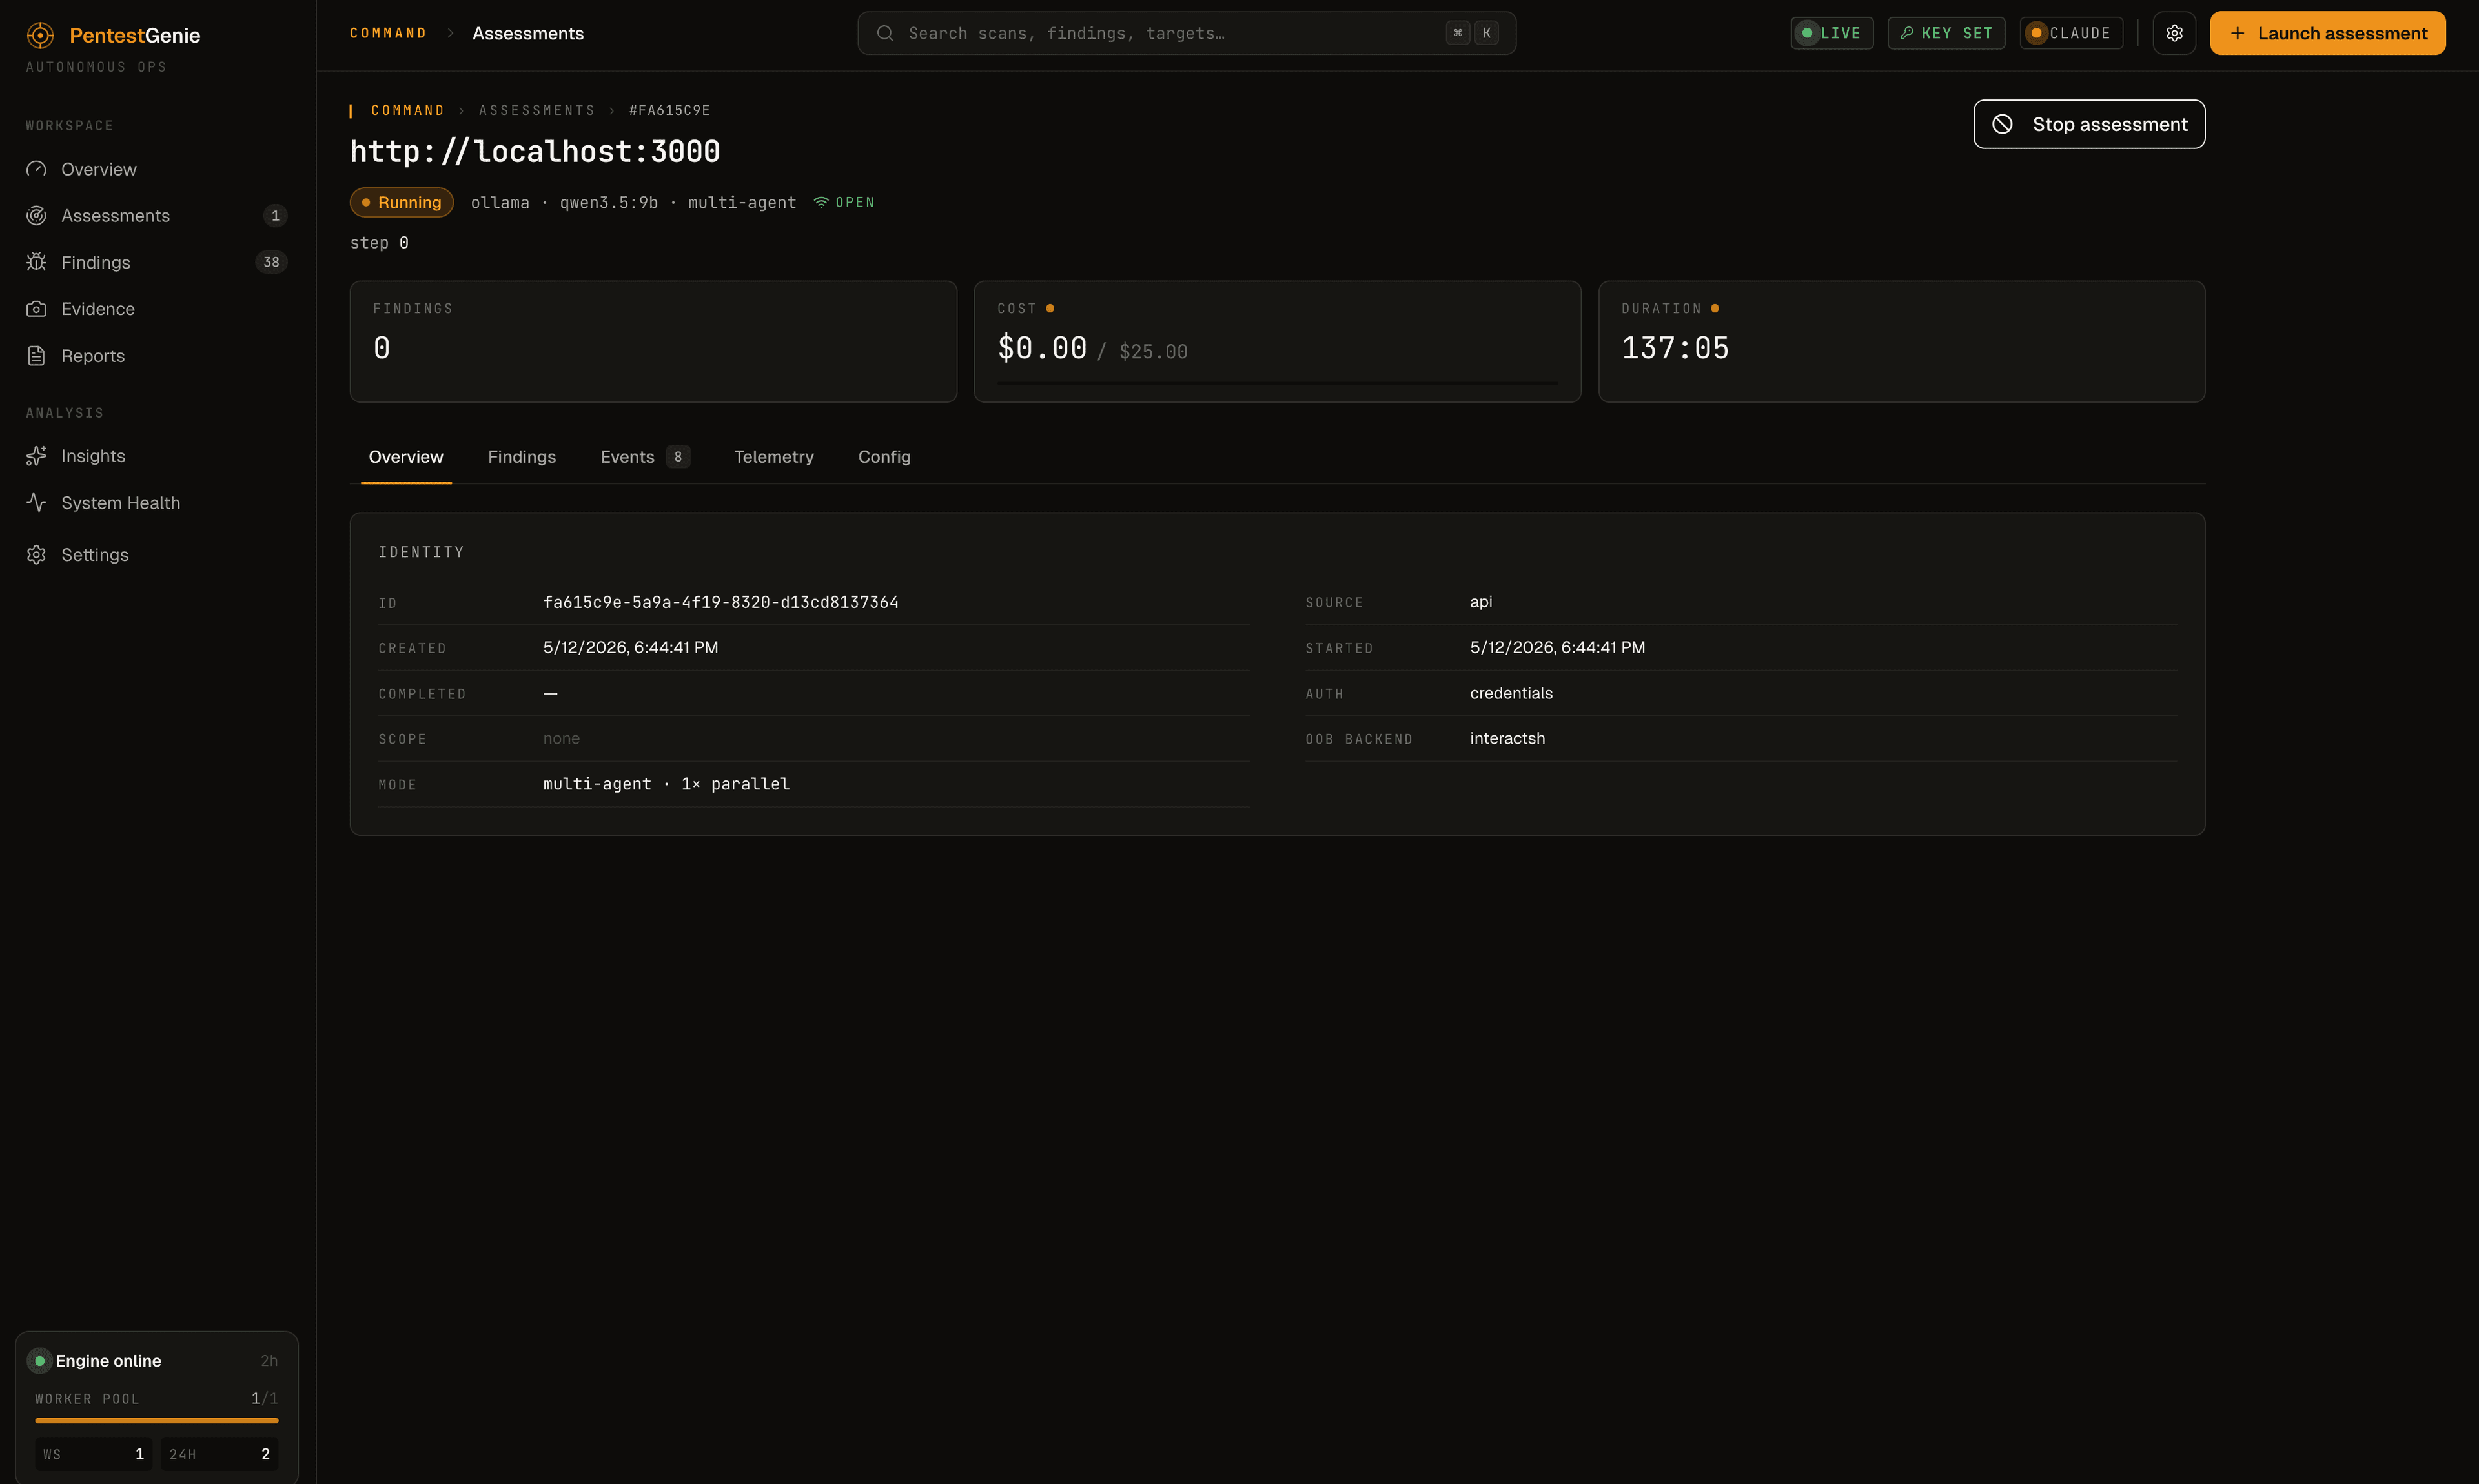Viewport: 2479px width, 1484px height.
Task: Click the K shortcut key hint
Action: coord(1487,33)
